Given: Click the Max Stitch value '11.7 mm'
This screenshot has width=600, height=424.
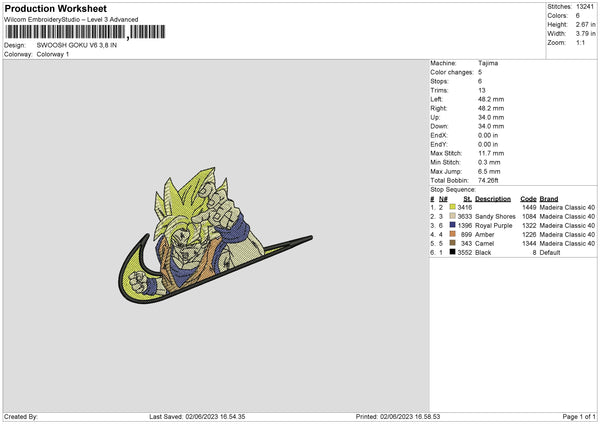Looking at the screenshot, I should coord(491,153).
